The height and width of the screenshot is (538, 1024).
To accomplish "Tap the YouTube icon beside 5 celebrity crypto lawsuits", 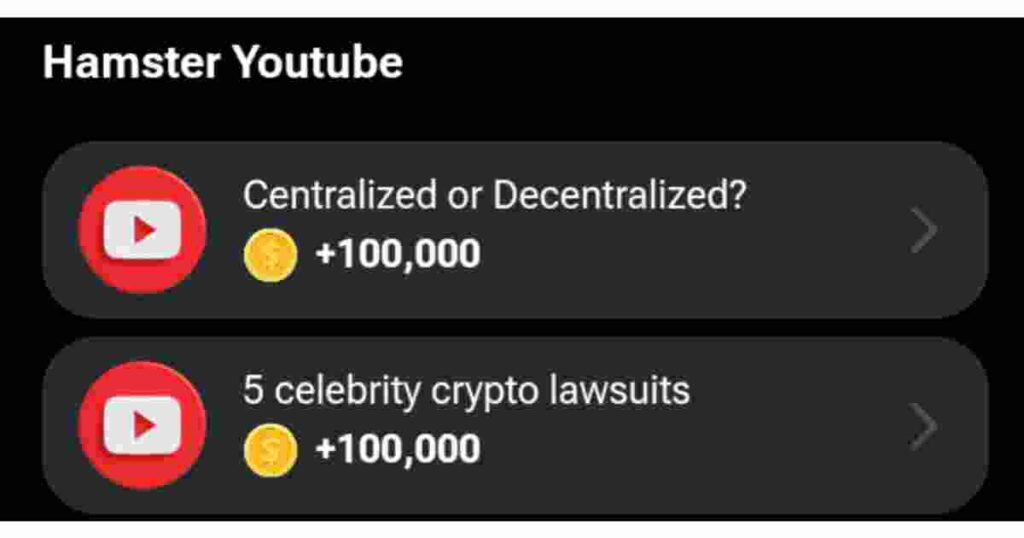I will (x=142, y=425).
